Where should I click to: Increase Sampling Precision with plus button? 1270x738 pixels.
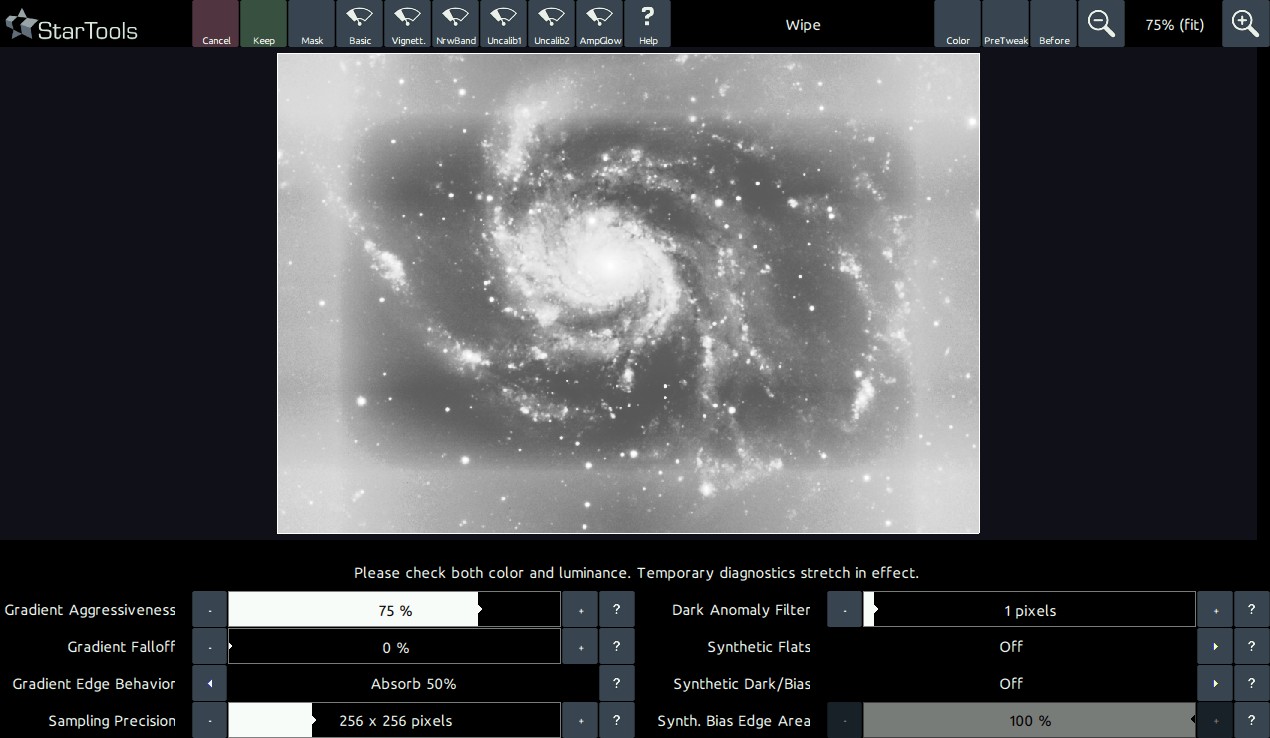[x=580, y=721]
